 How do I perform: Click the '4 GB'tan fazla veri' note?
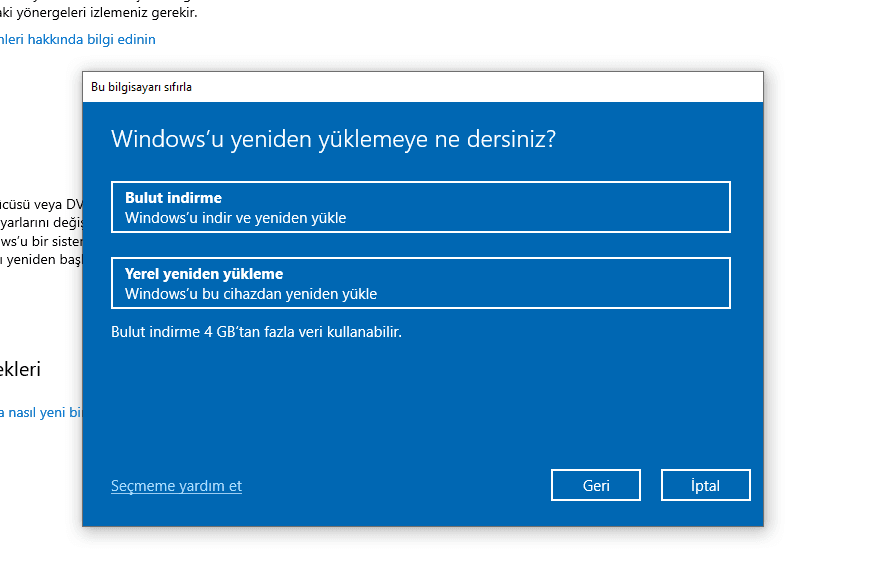point(256,331)
